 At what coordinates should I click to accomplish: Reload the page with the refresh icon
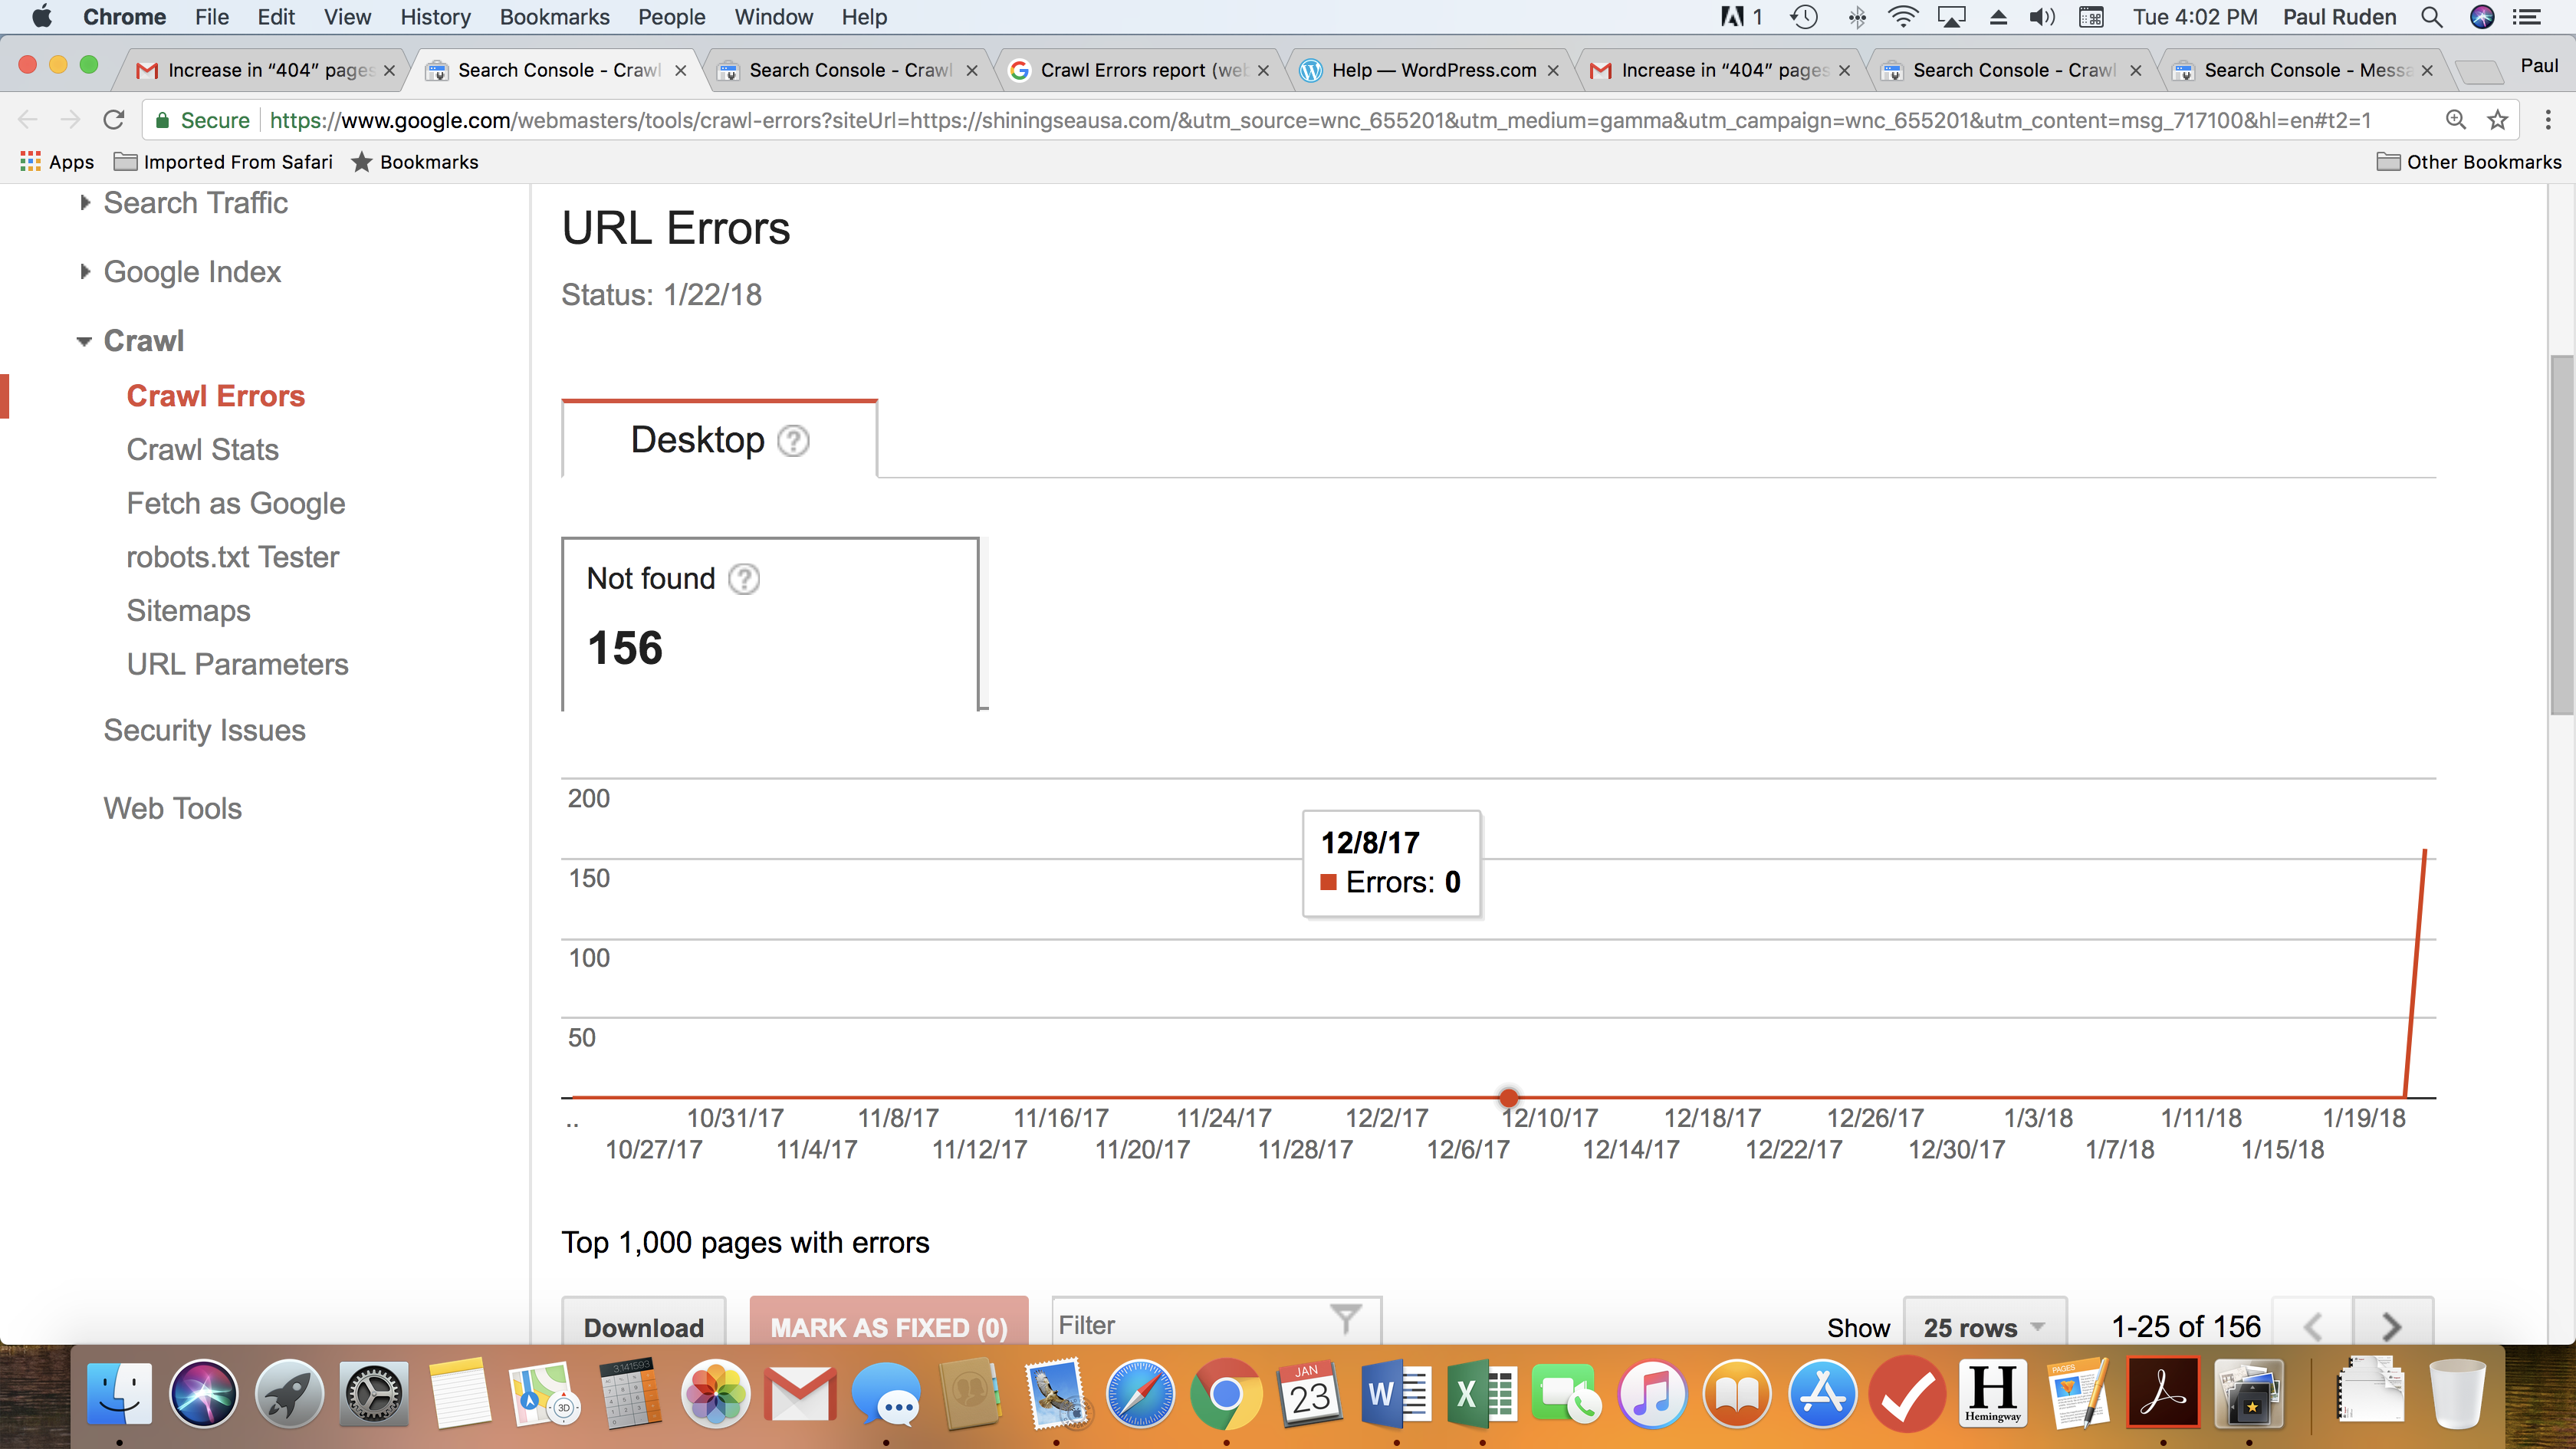[x=114, y=120]
